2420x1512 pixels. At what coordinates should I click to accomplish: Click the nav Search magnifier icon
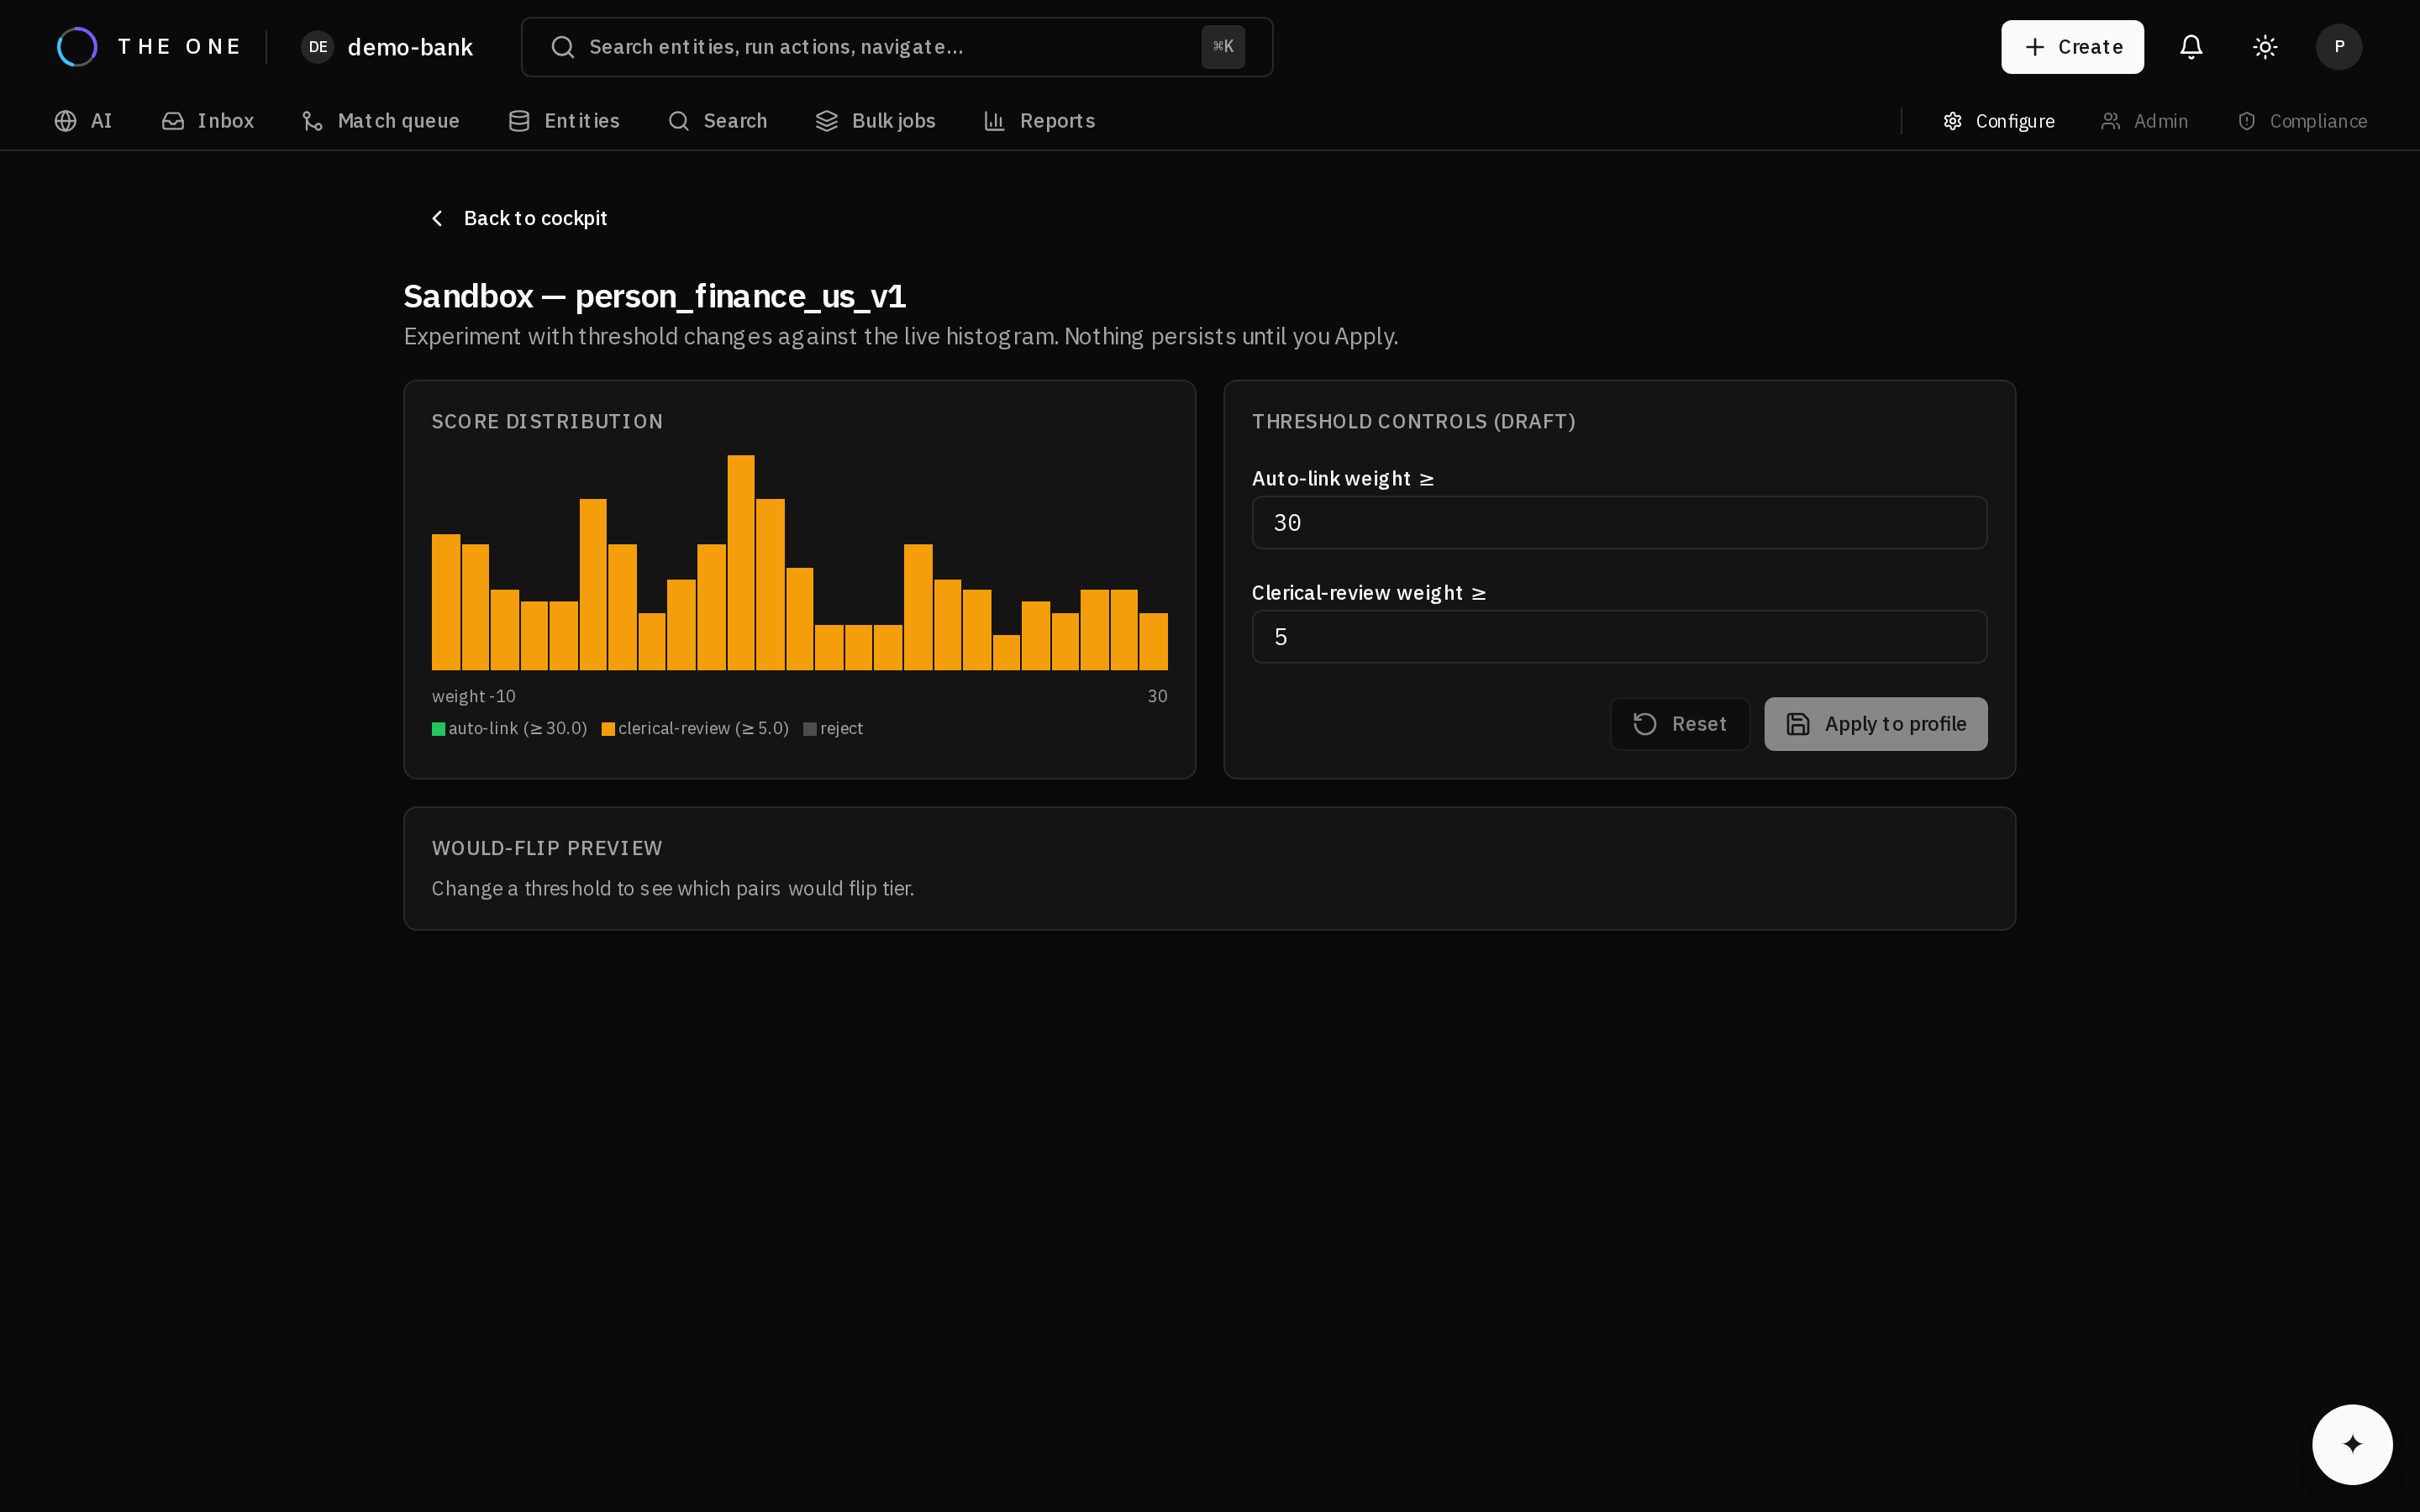click(x=679, y=121)
